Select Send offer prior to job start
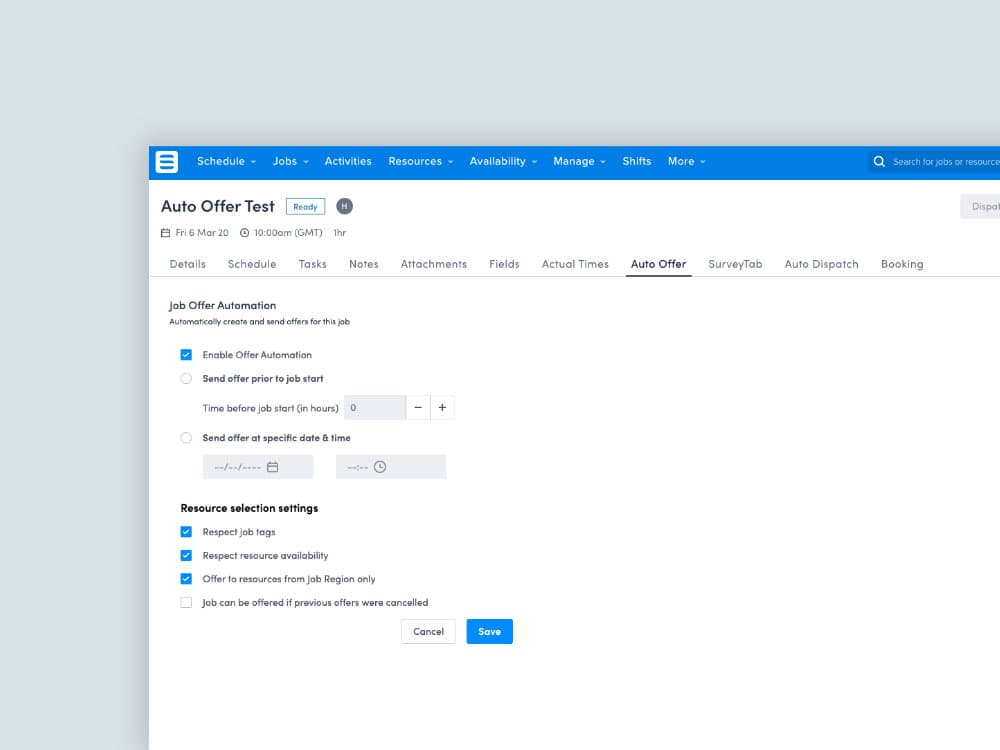The width and height of the screenshot is (1000, 750). click(186, 378)
